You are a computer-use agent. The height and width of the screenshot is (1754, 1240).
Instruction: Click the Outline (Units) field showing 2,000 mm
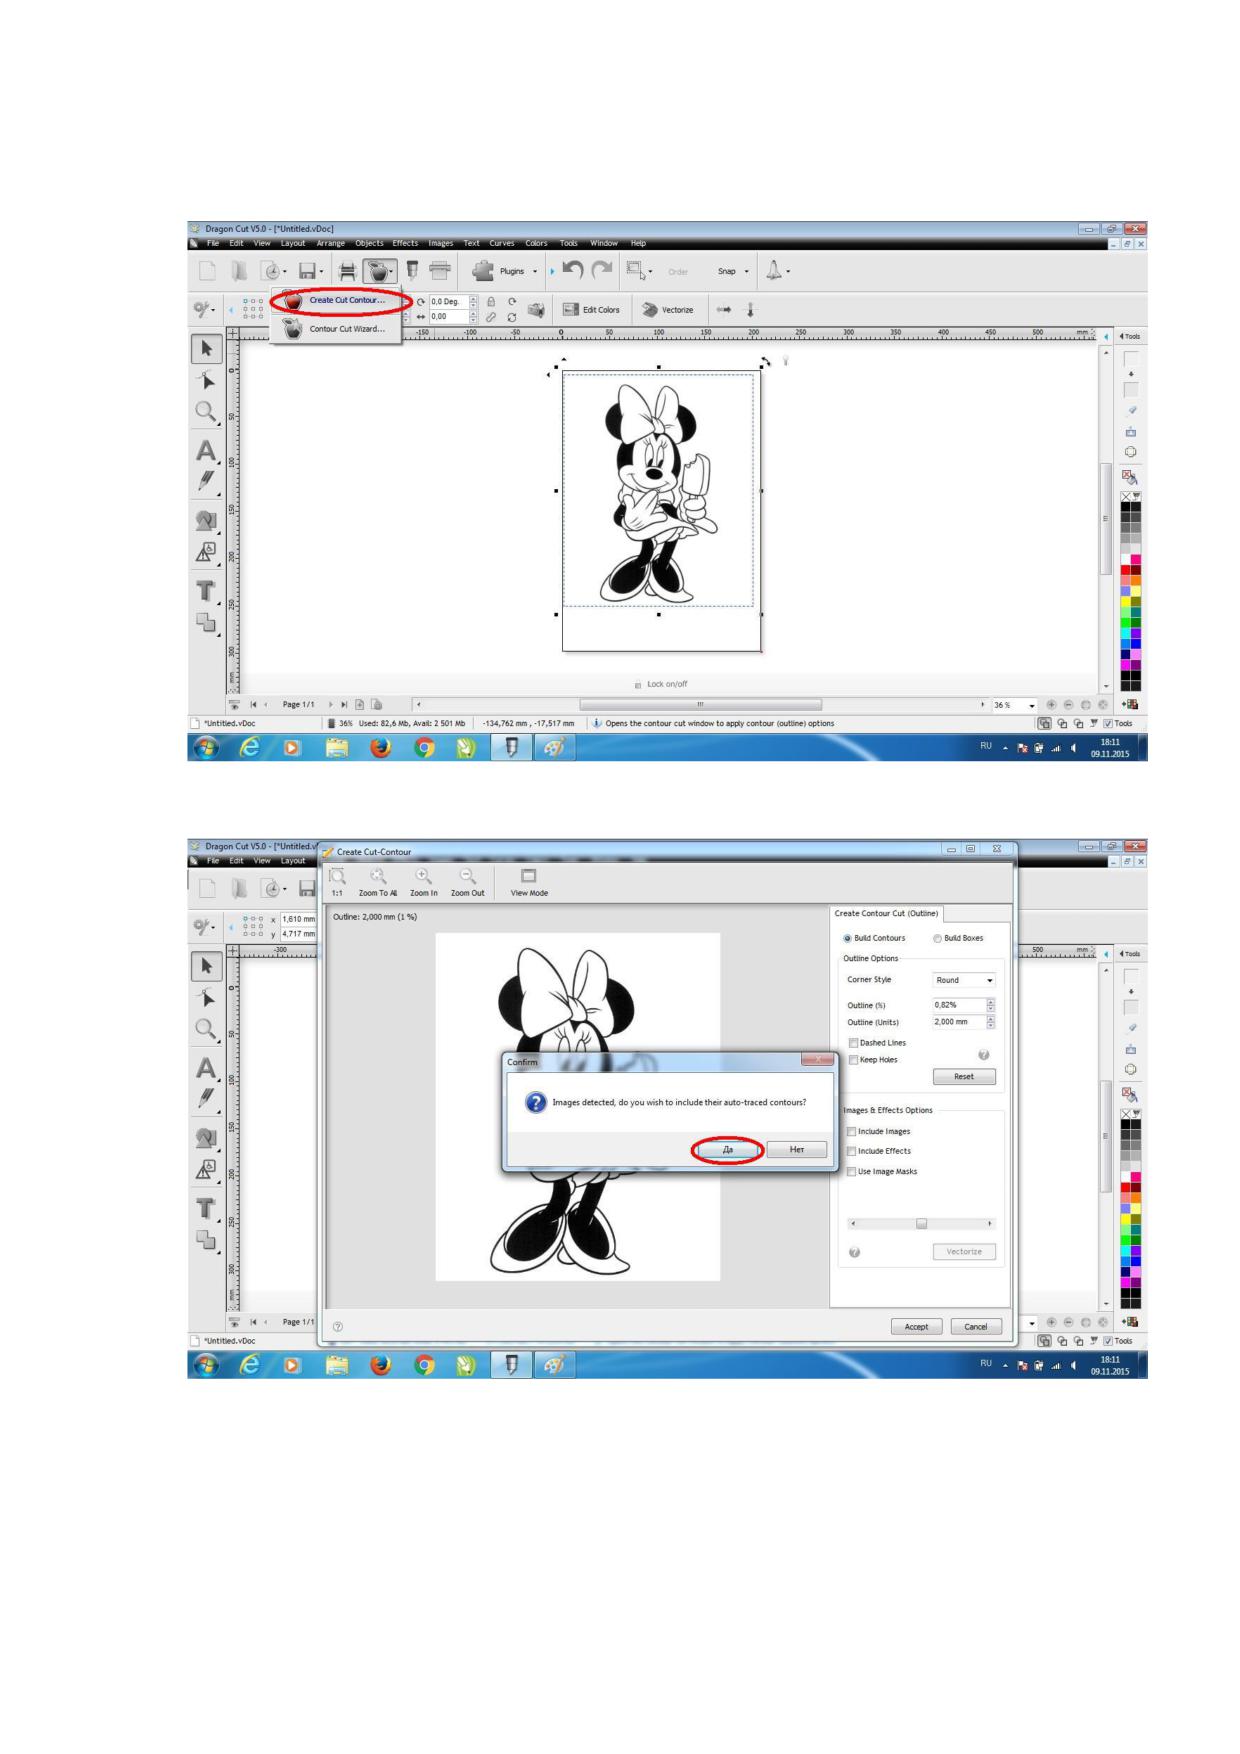[959, 1022]
